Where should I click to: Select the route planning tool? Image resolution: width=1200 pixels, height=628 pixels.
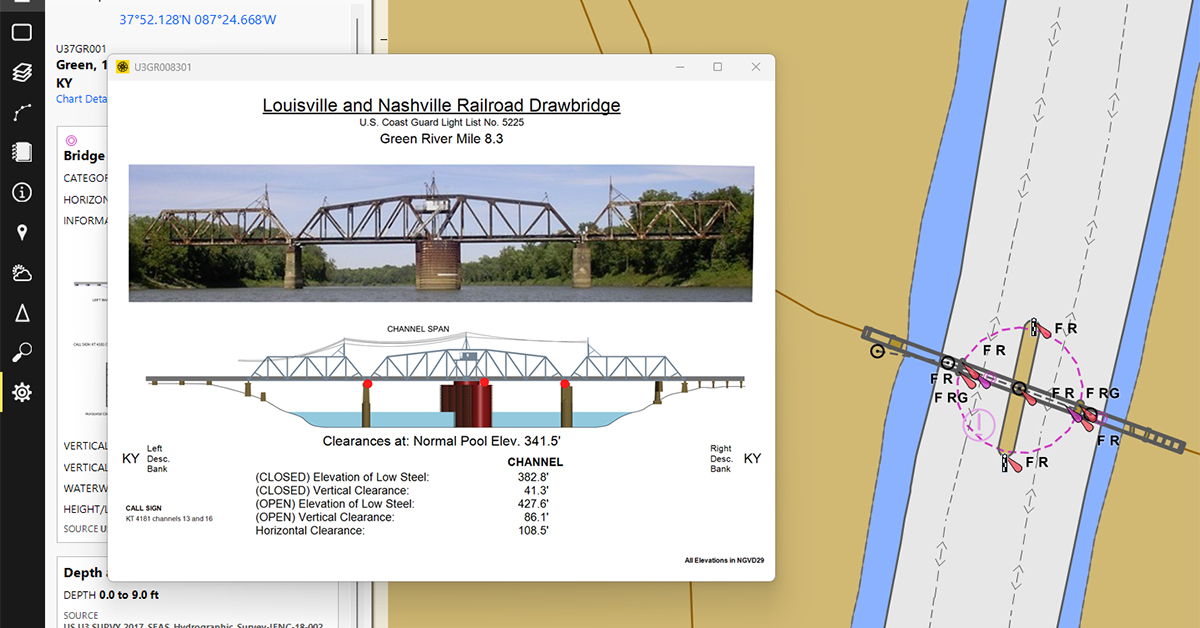[x=22, y=112]
